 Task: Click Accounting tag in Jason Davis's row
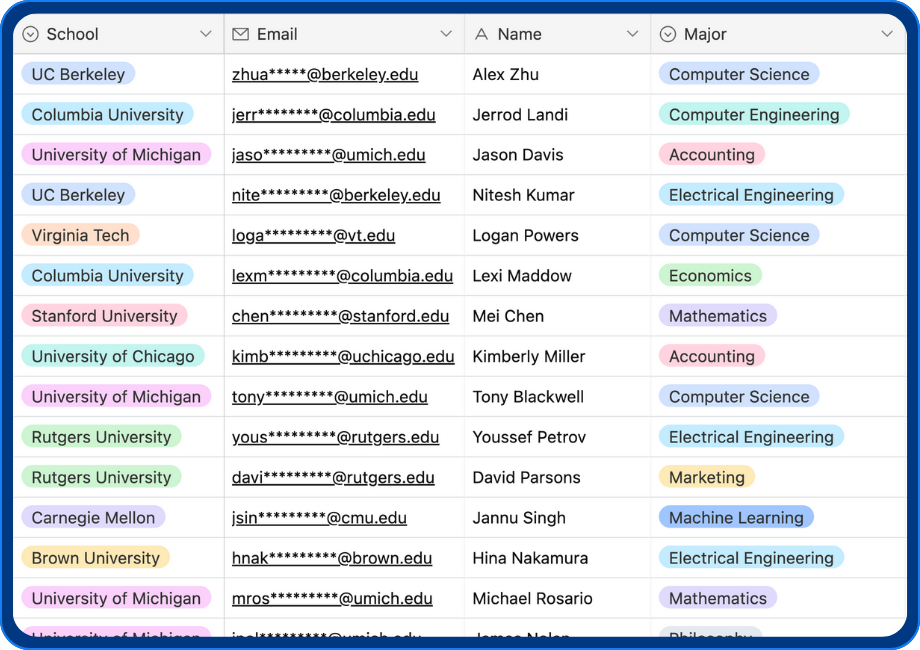coord(712,154)
